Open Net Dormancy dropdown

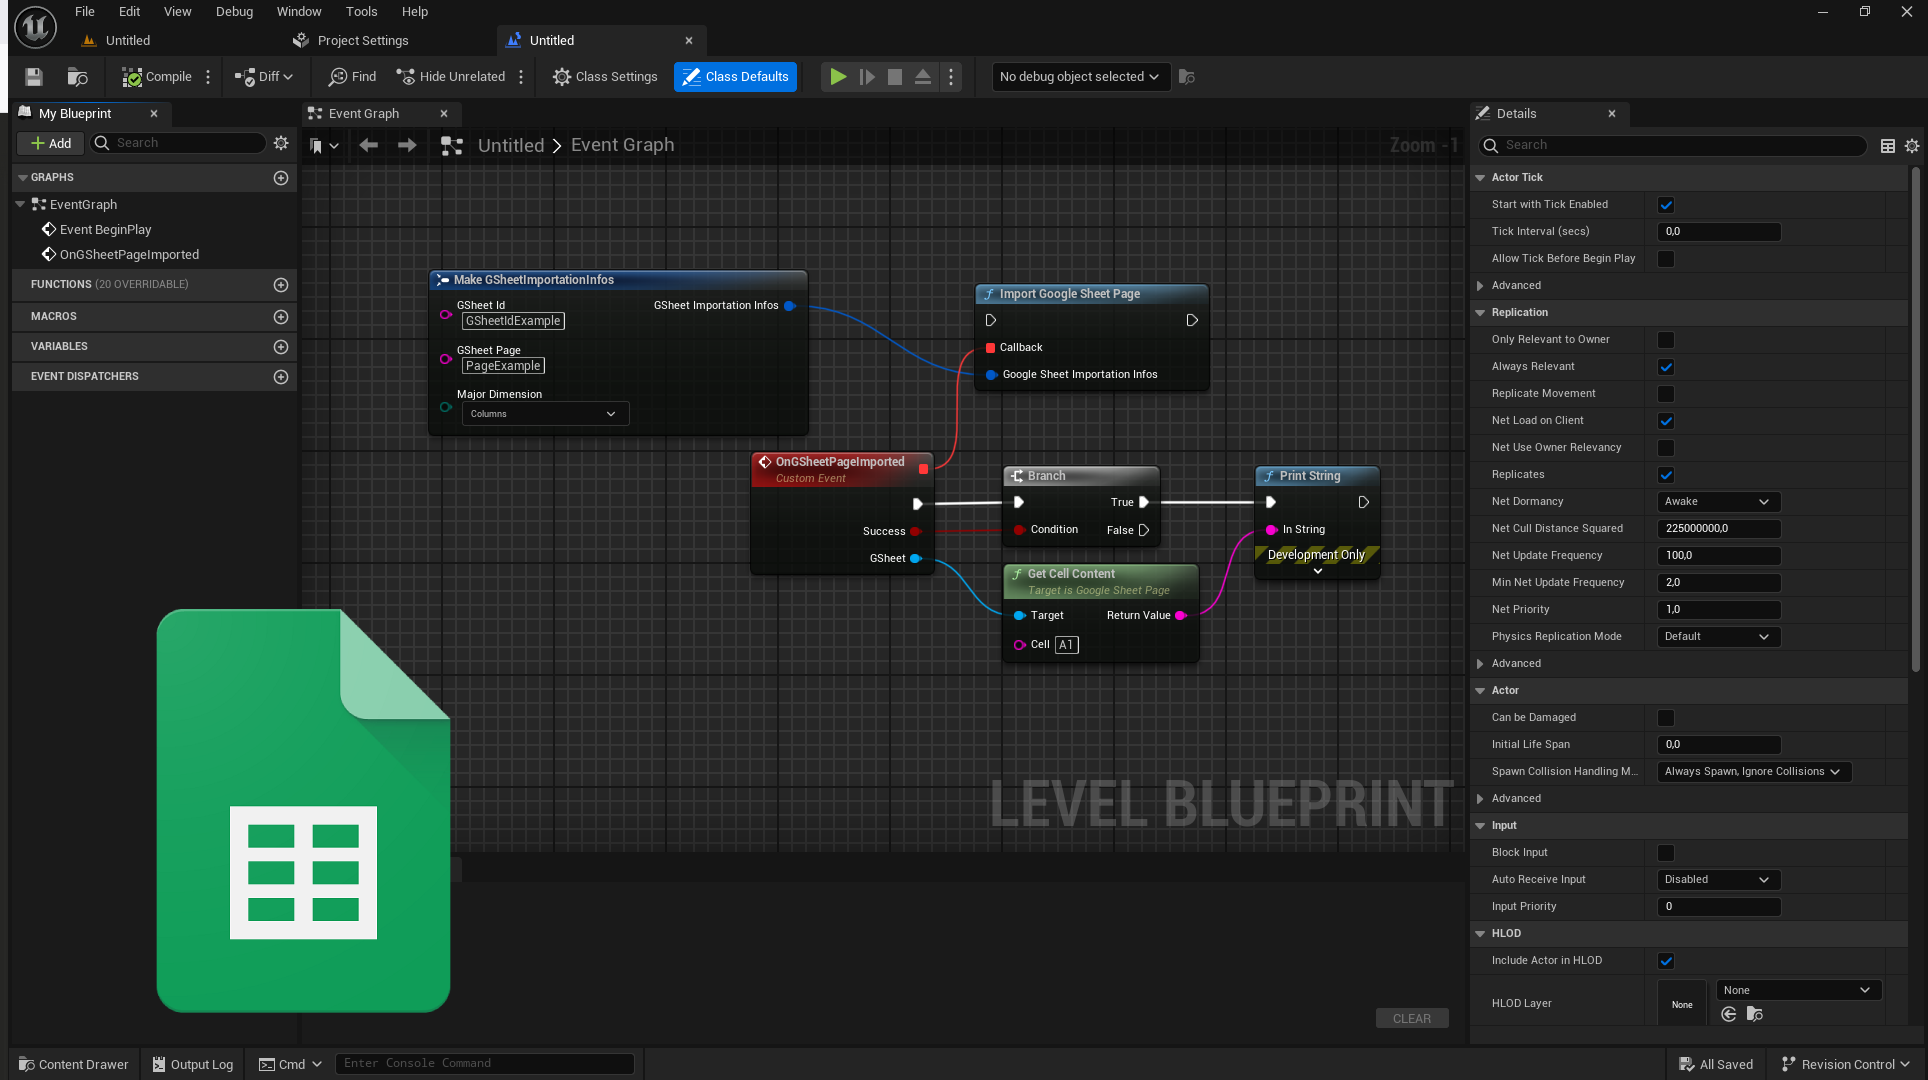(x=1718, y=502)
